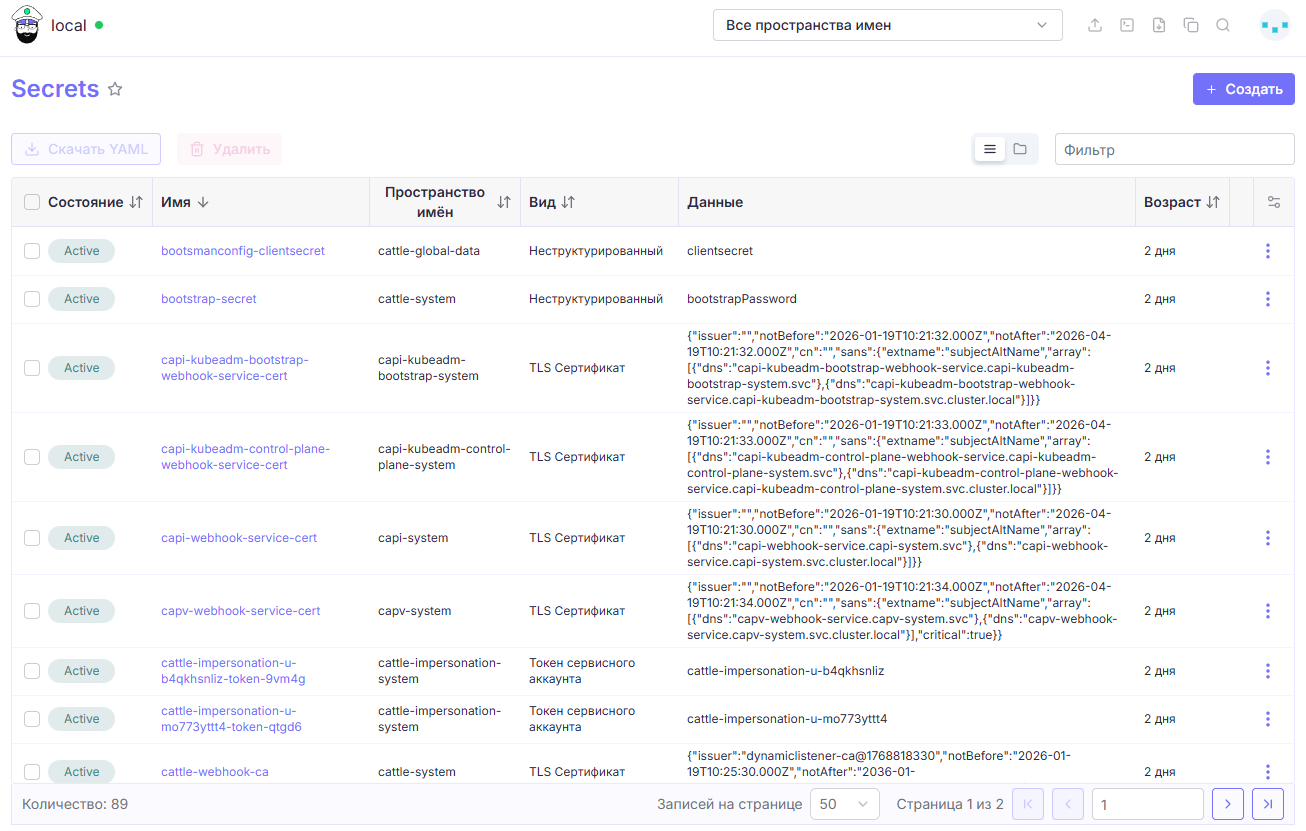Open row actions for bootstrap-secret

click(x=1268, y=299)
